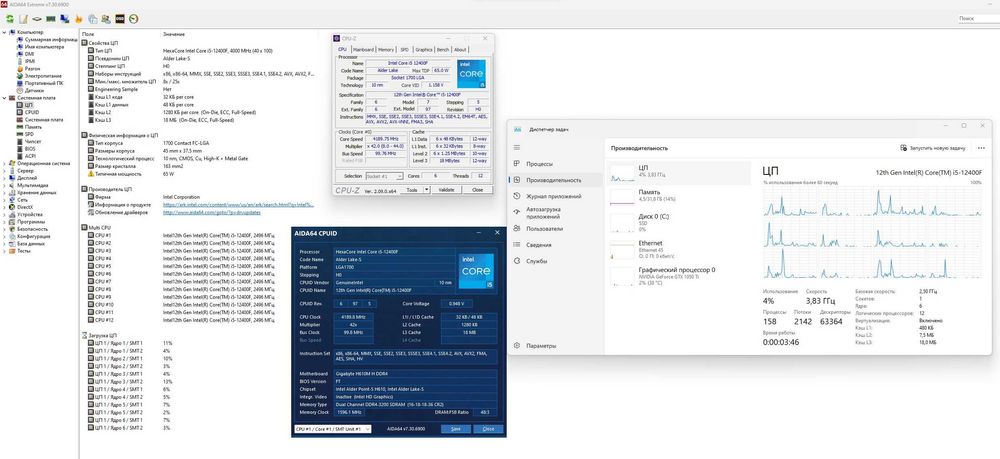Screen dimensions: 1000x459
Task: Click the green Refresh icon in AIDA64 toolbar
Action: point(10,18)
